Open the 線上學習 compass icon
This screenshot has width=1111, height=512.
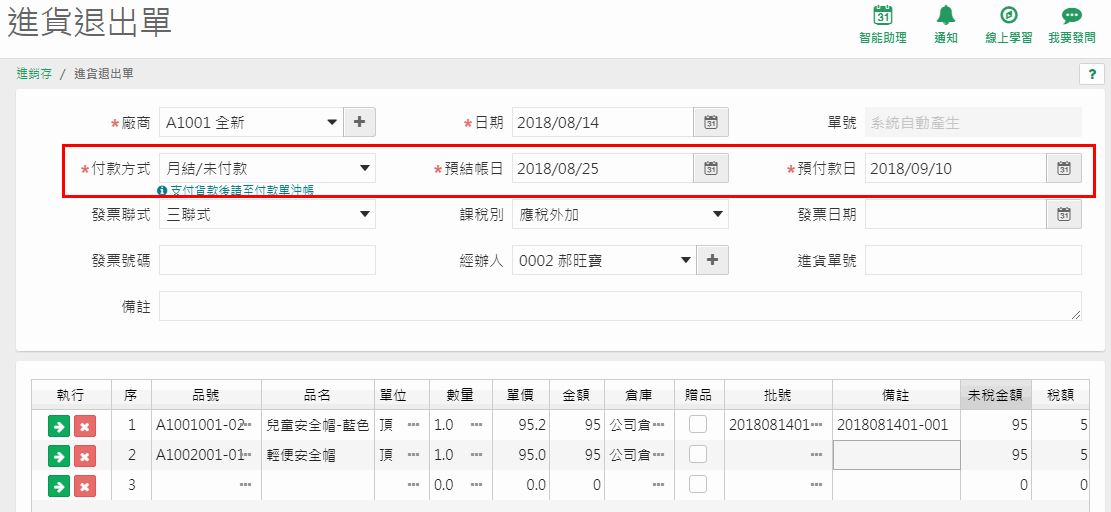[x=1008, y=16]
